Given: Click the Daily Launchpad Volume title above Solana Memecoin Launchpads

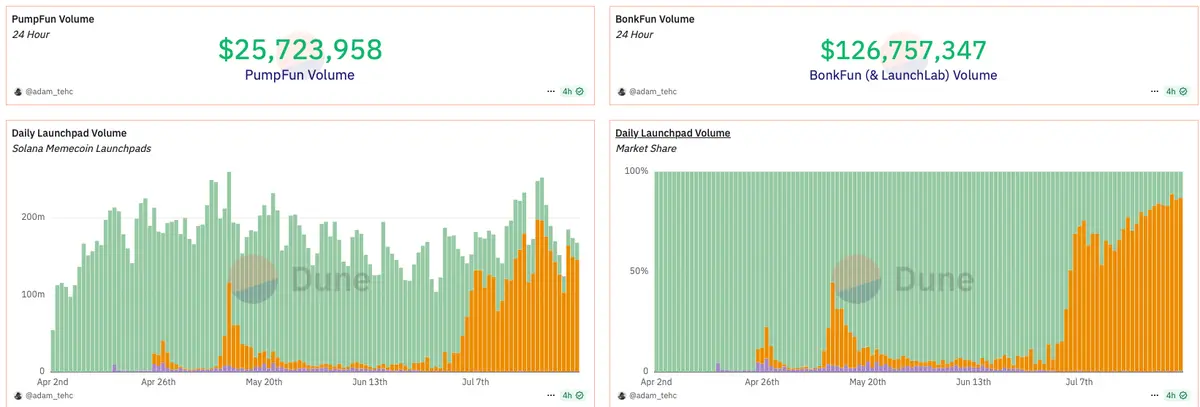Looking at the screenshot, I should tap(69, 133).
